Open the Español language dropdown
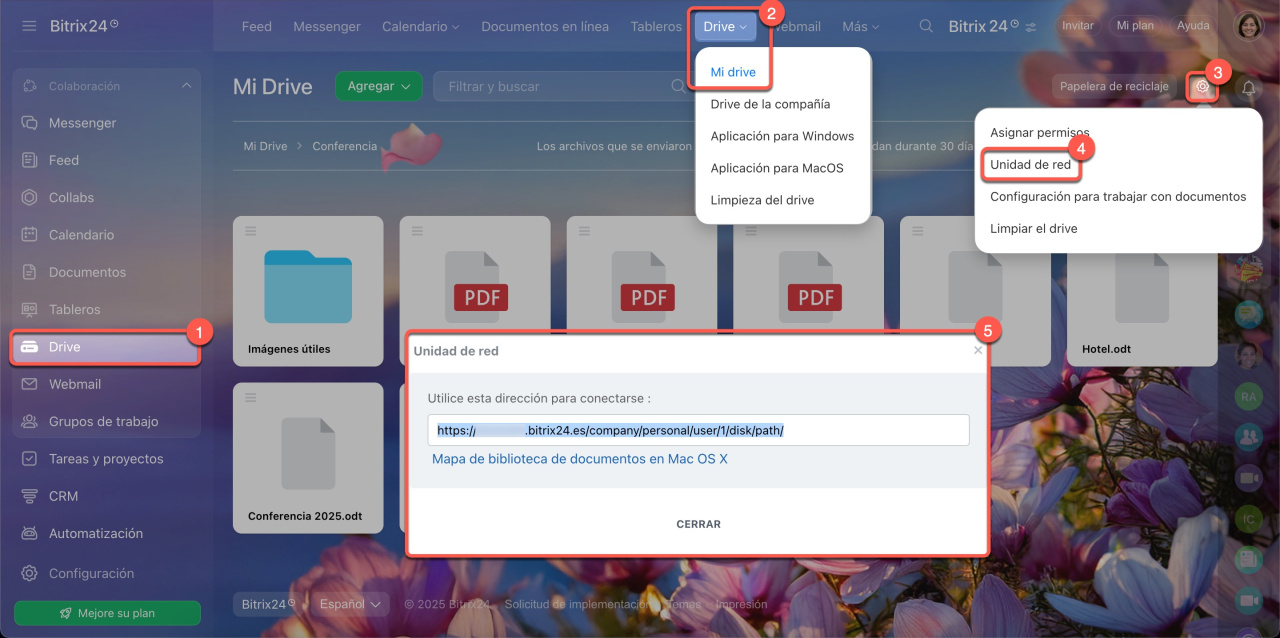This screenshot has width=1280, height=638. [350, 604]
